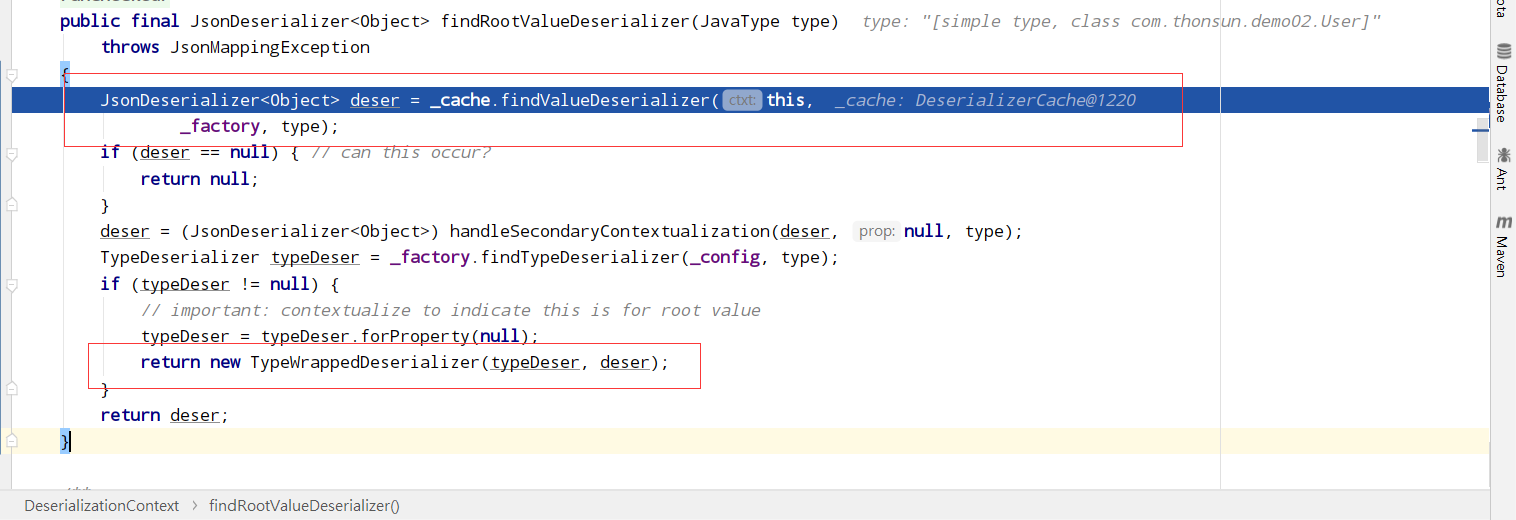1516x520 pixels.
Task: Collapse the 'if (deser == null)' block
Action: coord(11,153)
